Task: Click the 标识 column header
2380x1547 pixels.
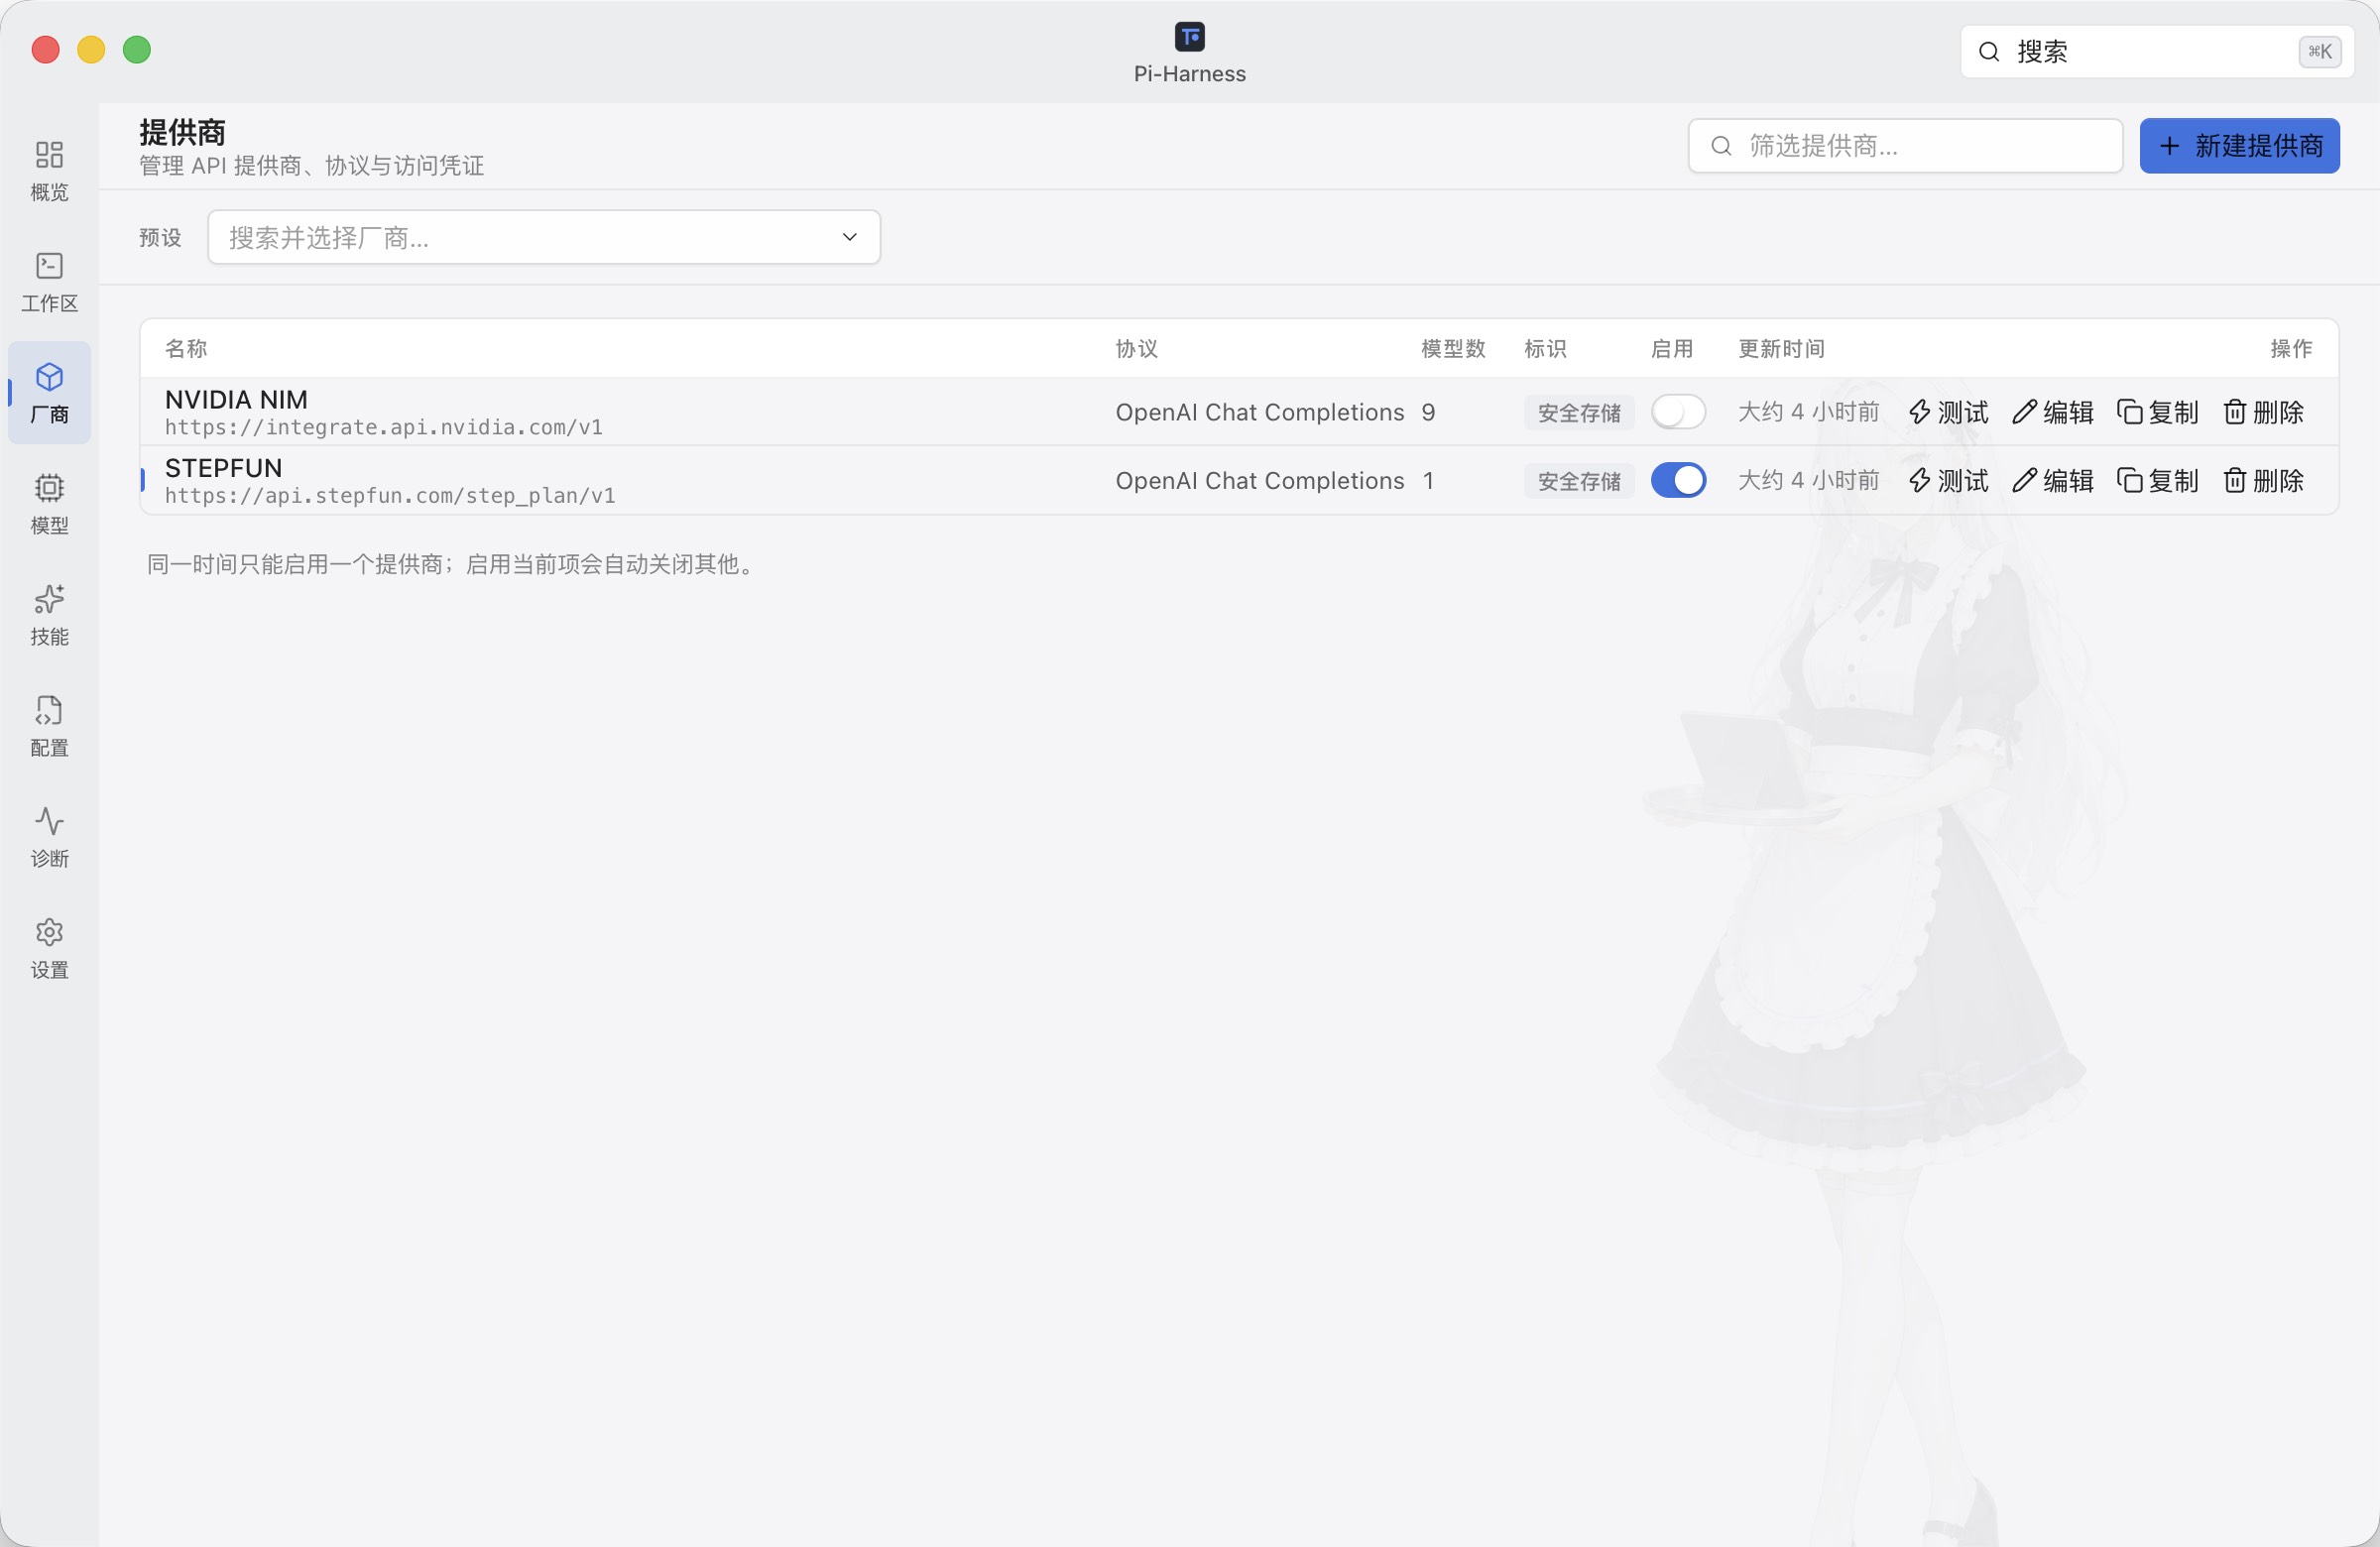Action: coord(1545,348)
